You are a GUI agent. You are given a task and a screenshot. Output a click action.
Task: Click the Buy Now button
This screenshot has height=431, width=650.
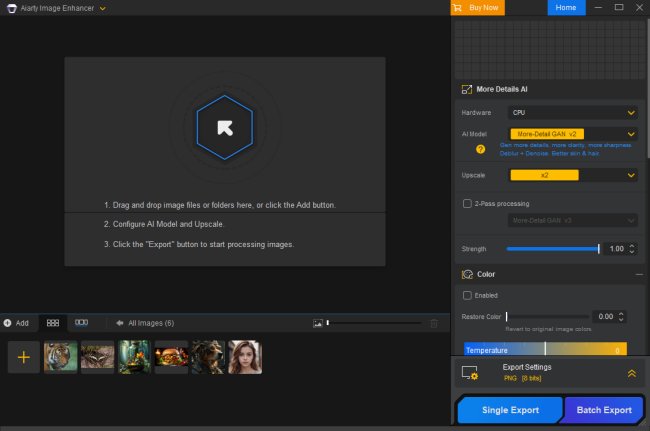pyautogui.click(x=477, y=8)
